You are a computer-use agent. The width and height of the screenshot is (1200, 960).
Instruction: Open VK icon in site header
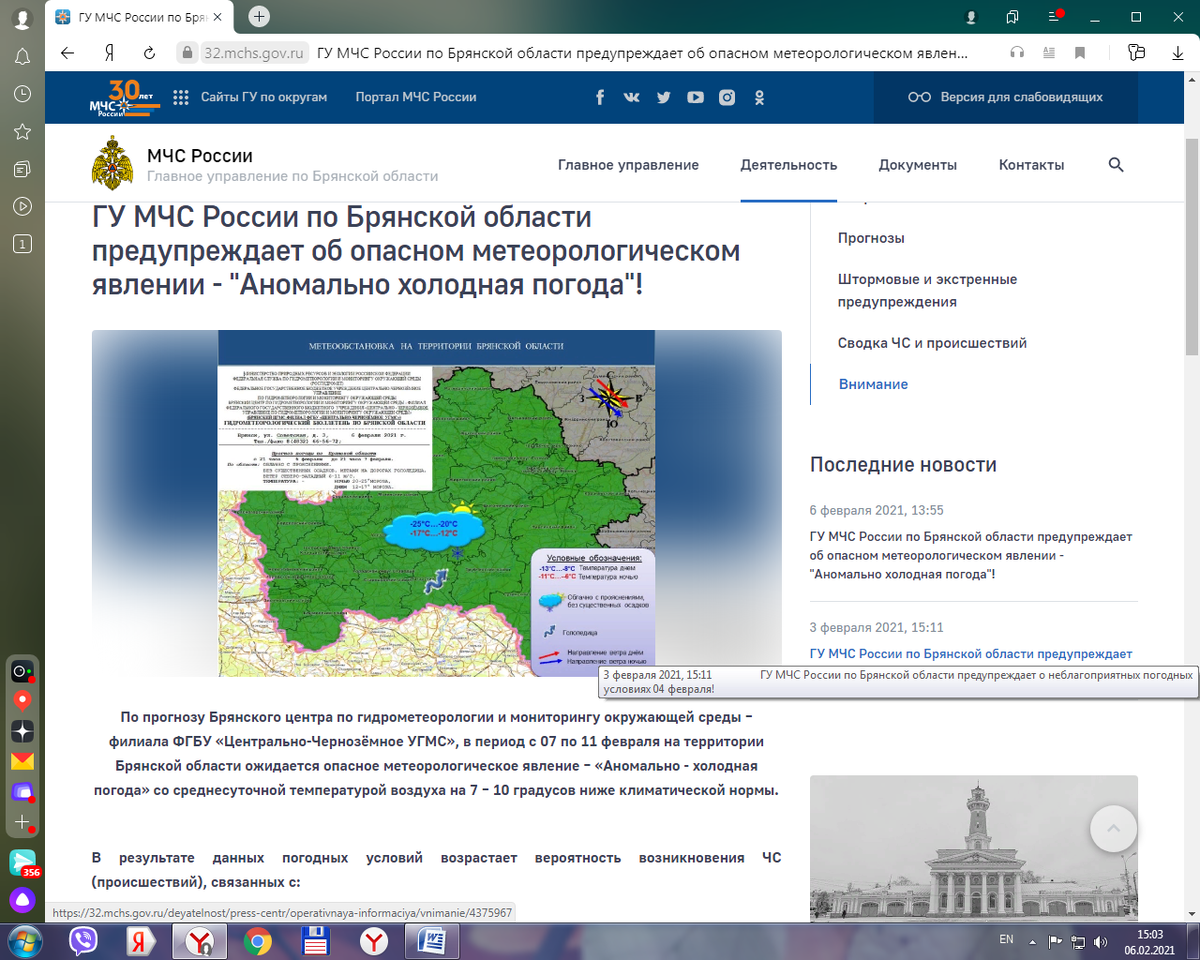point(632,97)
